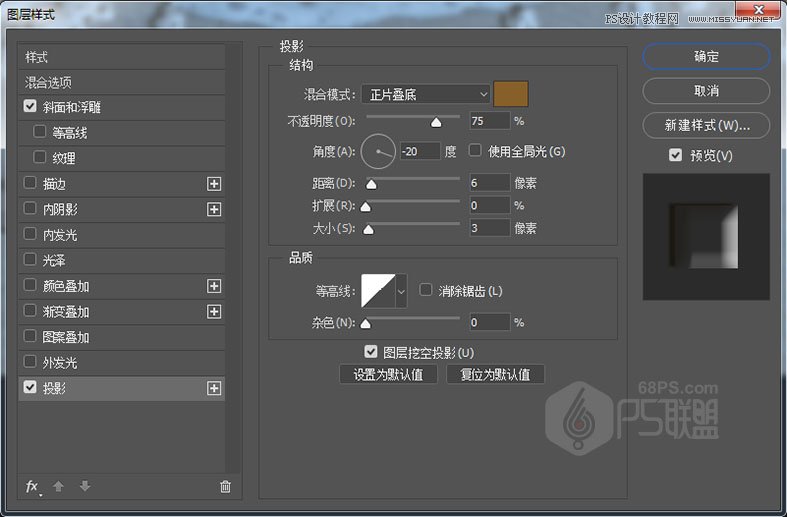Click the effects list vertical scrollbar
787x517 pixels.
(232, 258)
